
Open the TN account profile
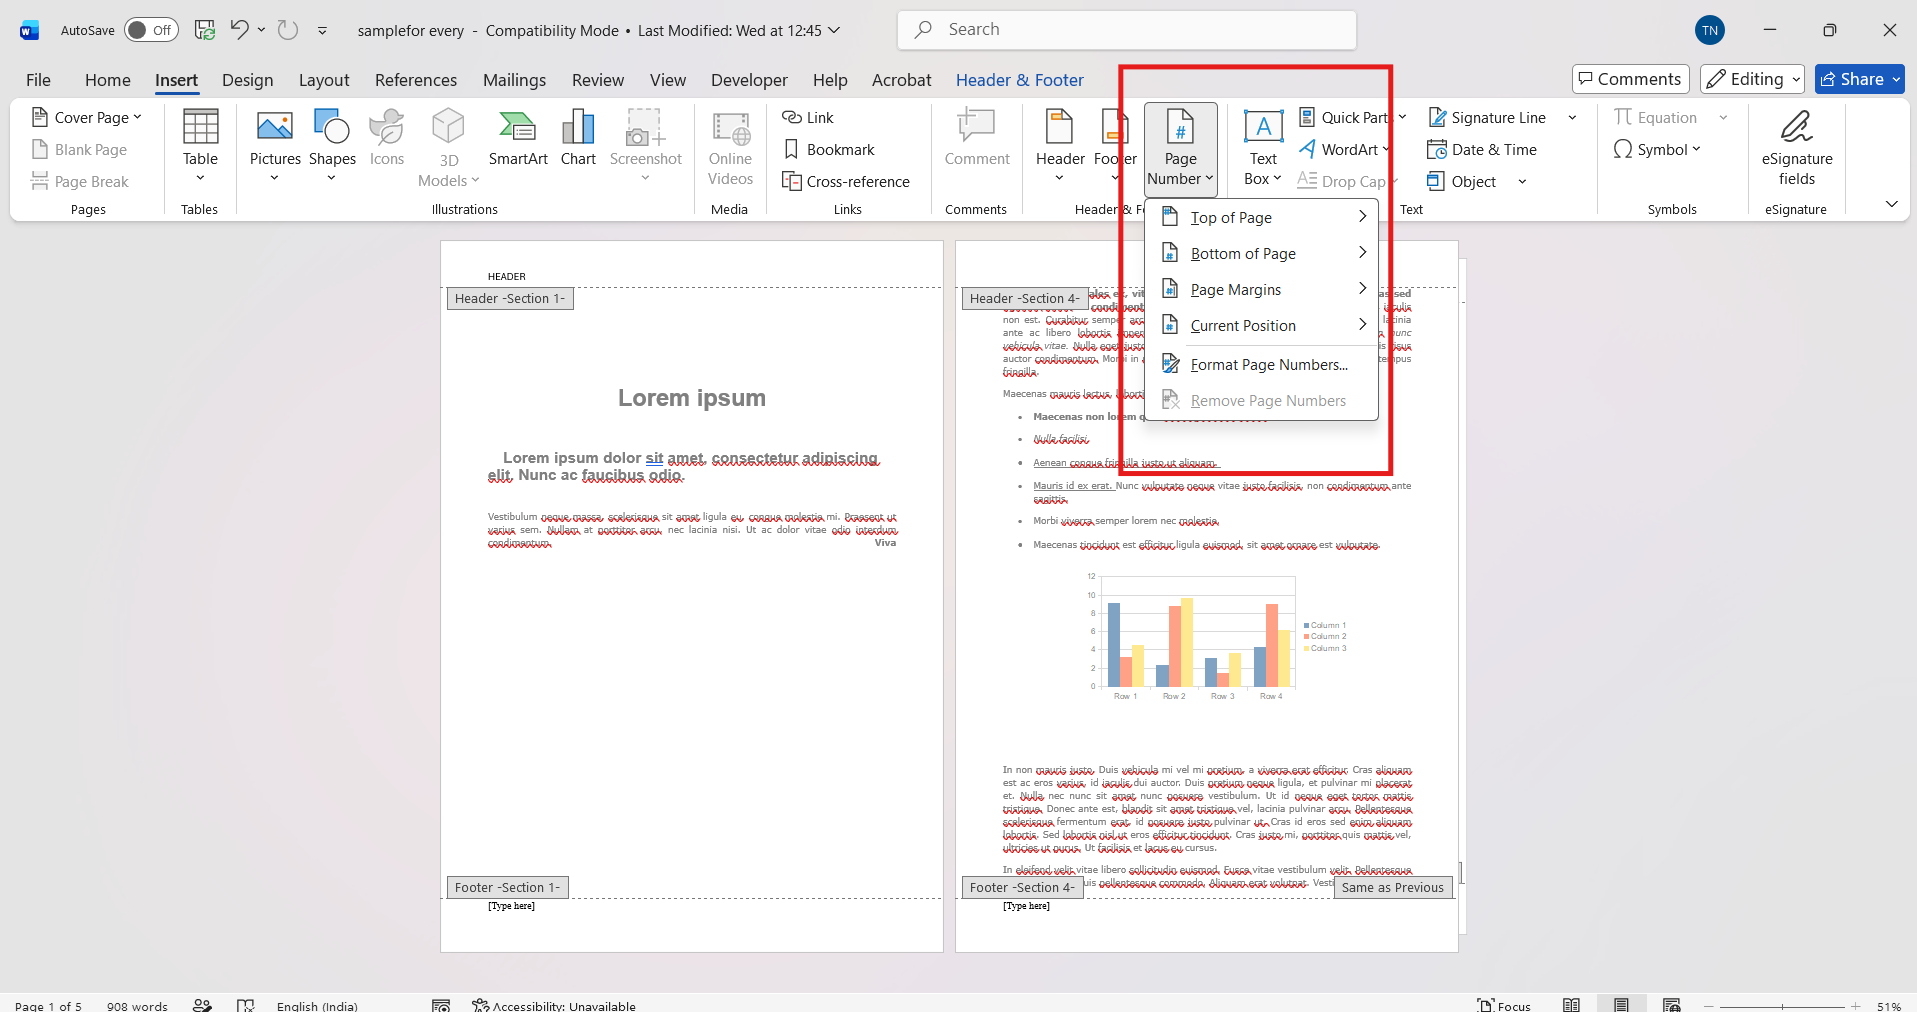point(1709,30)
